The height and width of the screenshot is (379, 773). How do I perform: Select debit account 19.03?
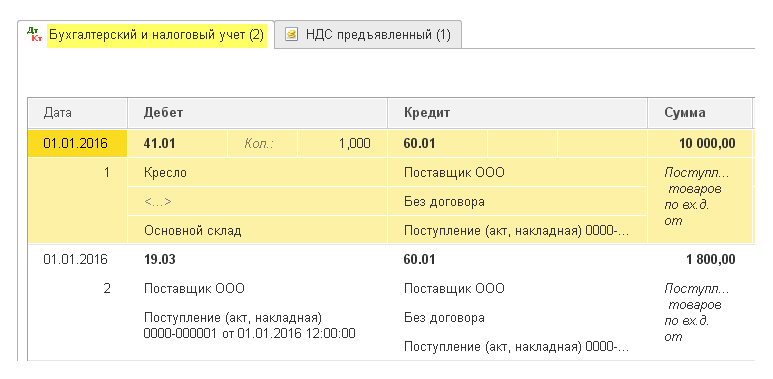tap(159, 259)
